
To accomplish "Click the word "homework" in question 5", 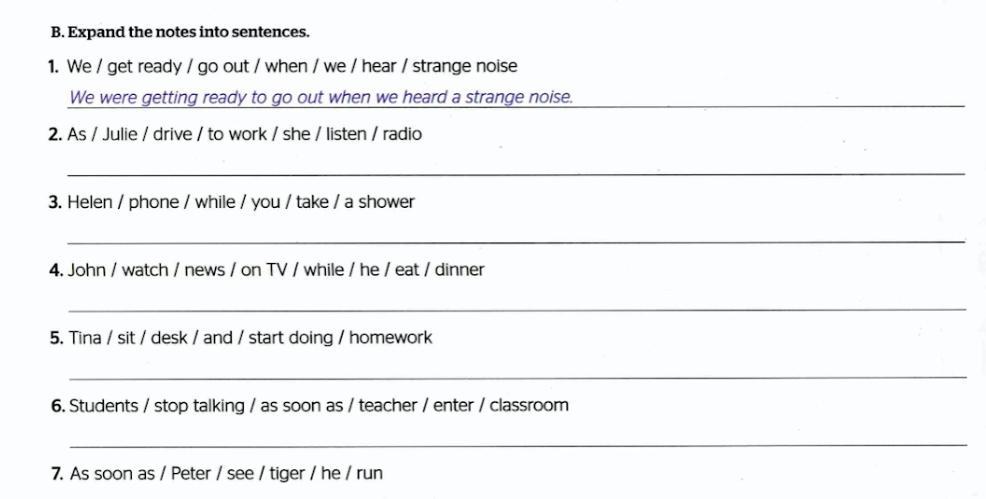I will (x=390, y=338).
